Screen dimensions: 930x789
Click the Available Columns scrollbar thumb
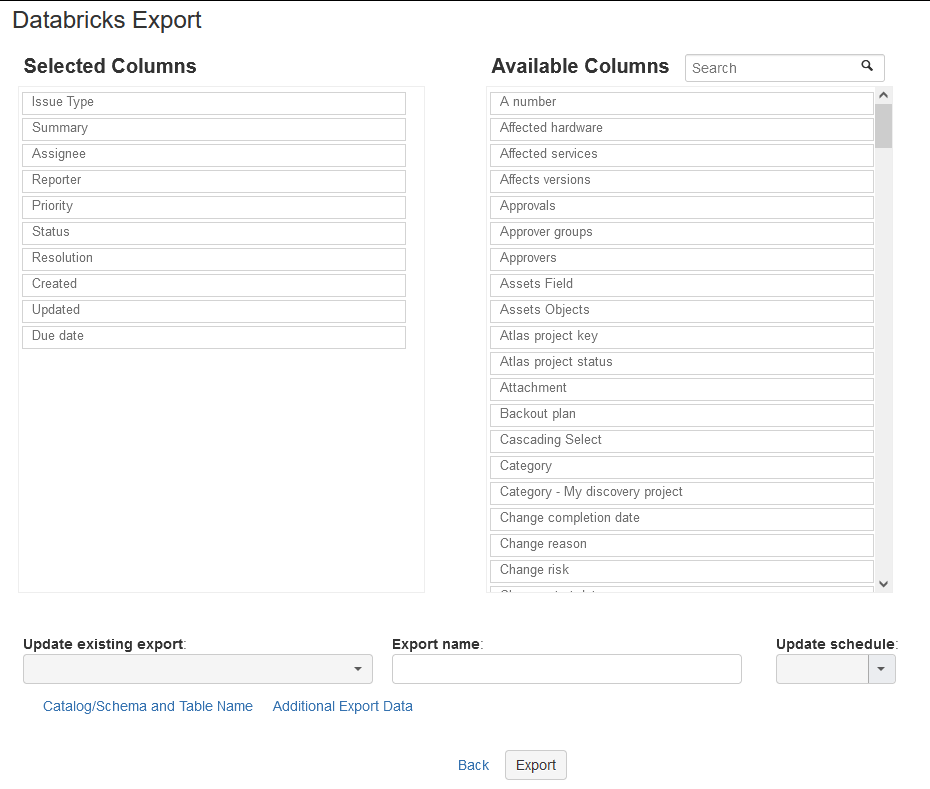[x=883, y=126]
